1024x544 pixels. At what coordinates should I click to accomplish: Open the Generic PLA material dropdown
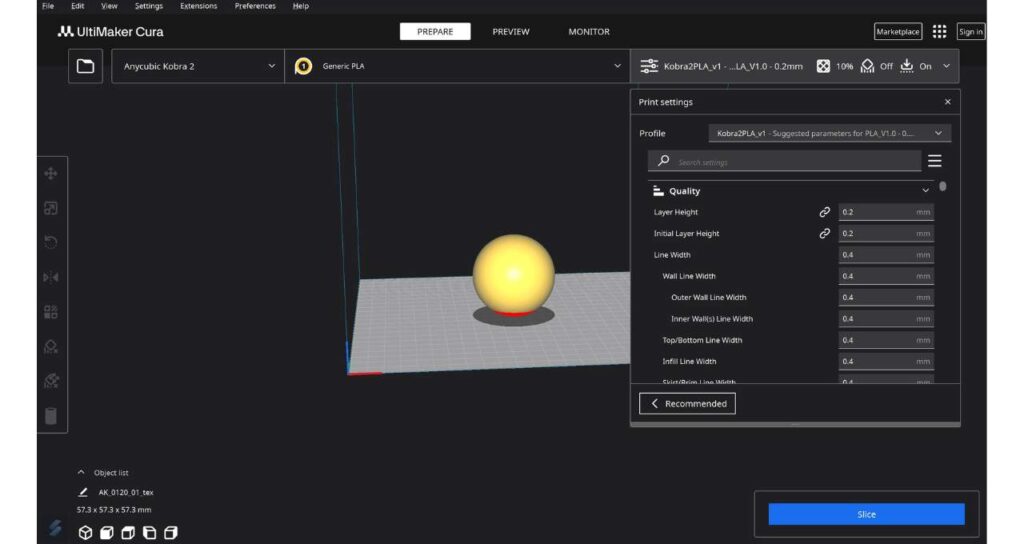pyautogui.click(x=457, y=66)
